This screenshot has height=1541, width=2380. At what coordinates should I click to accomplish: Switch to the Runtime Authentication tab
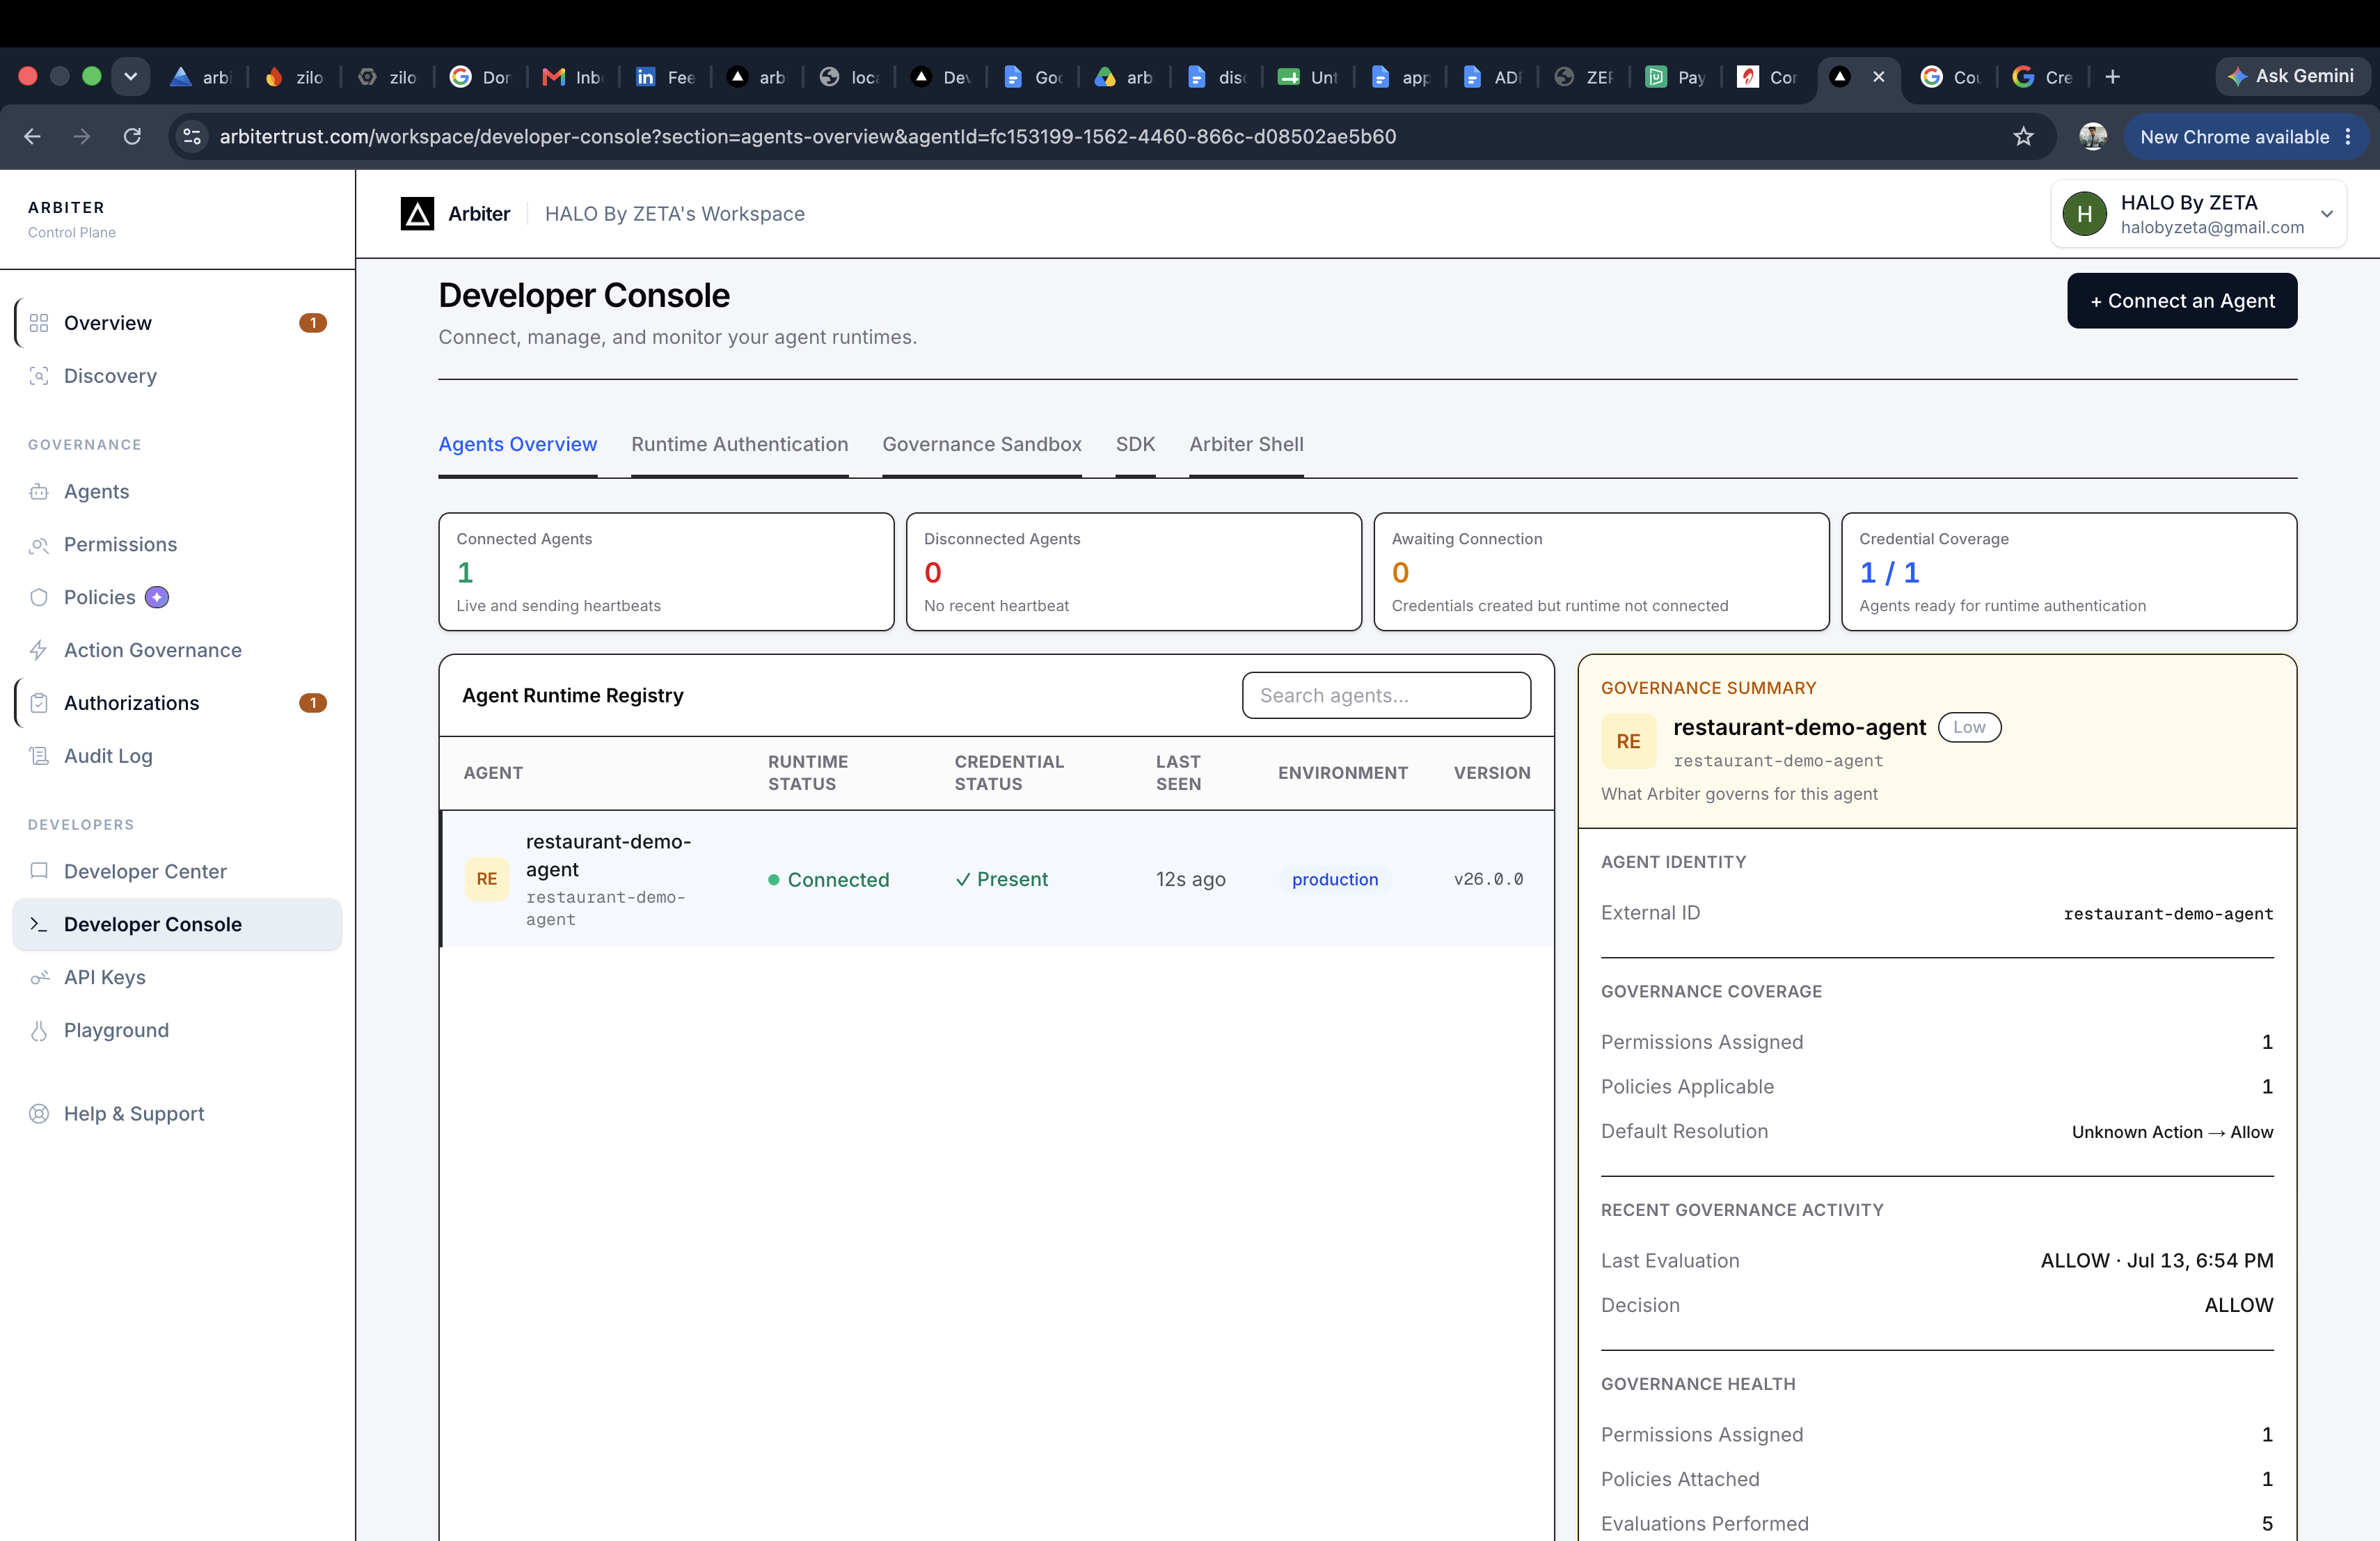[x=739, y=444]
